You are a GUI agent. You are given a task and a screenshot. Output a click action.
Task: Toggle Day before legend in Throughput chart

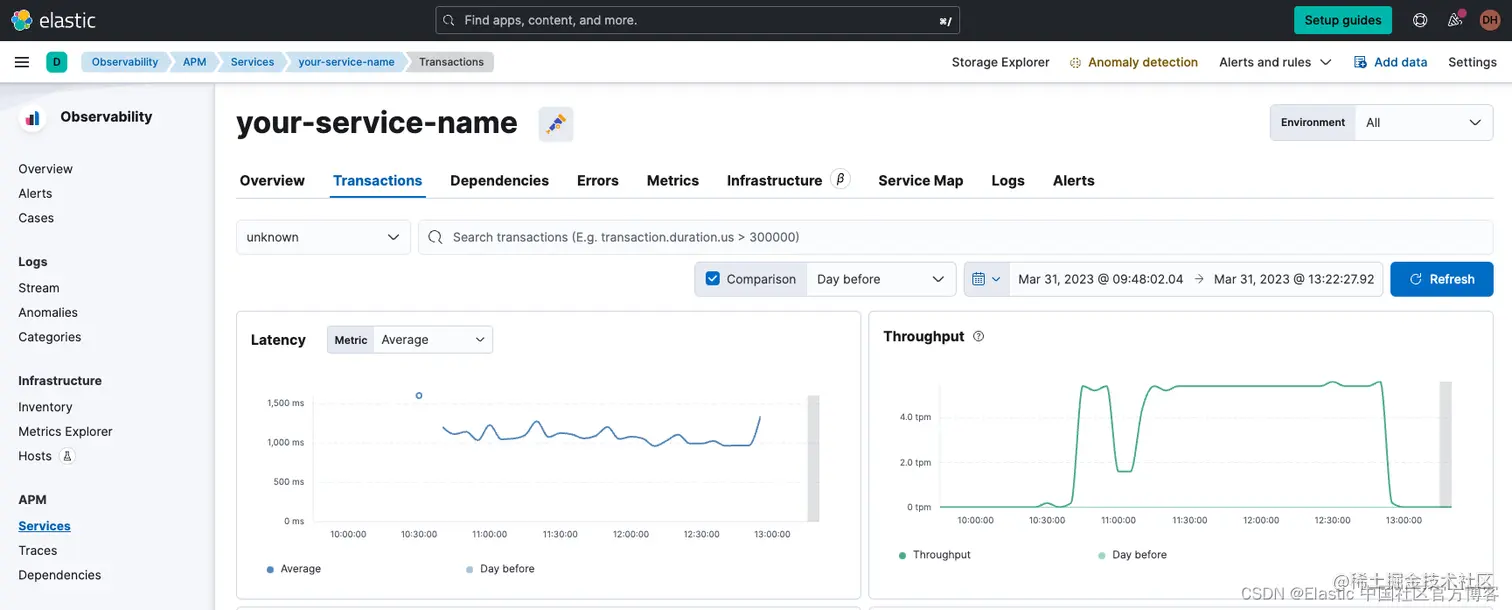point(1132,555)
